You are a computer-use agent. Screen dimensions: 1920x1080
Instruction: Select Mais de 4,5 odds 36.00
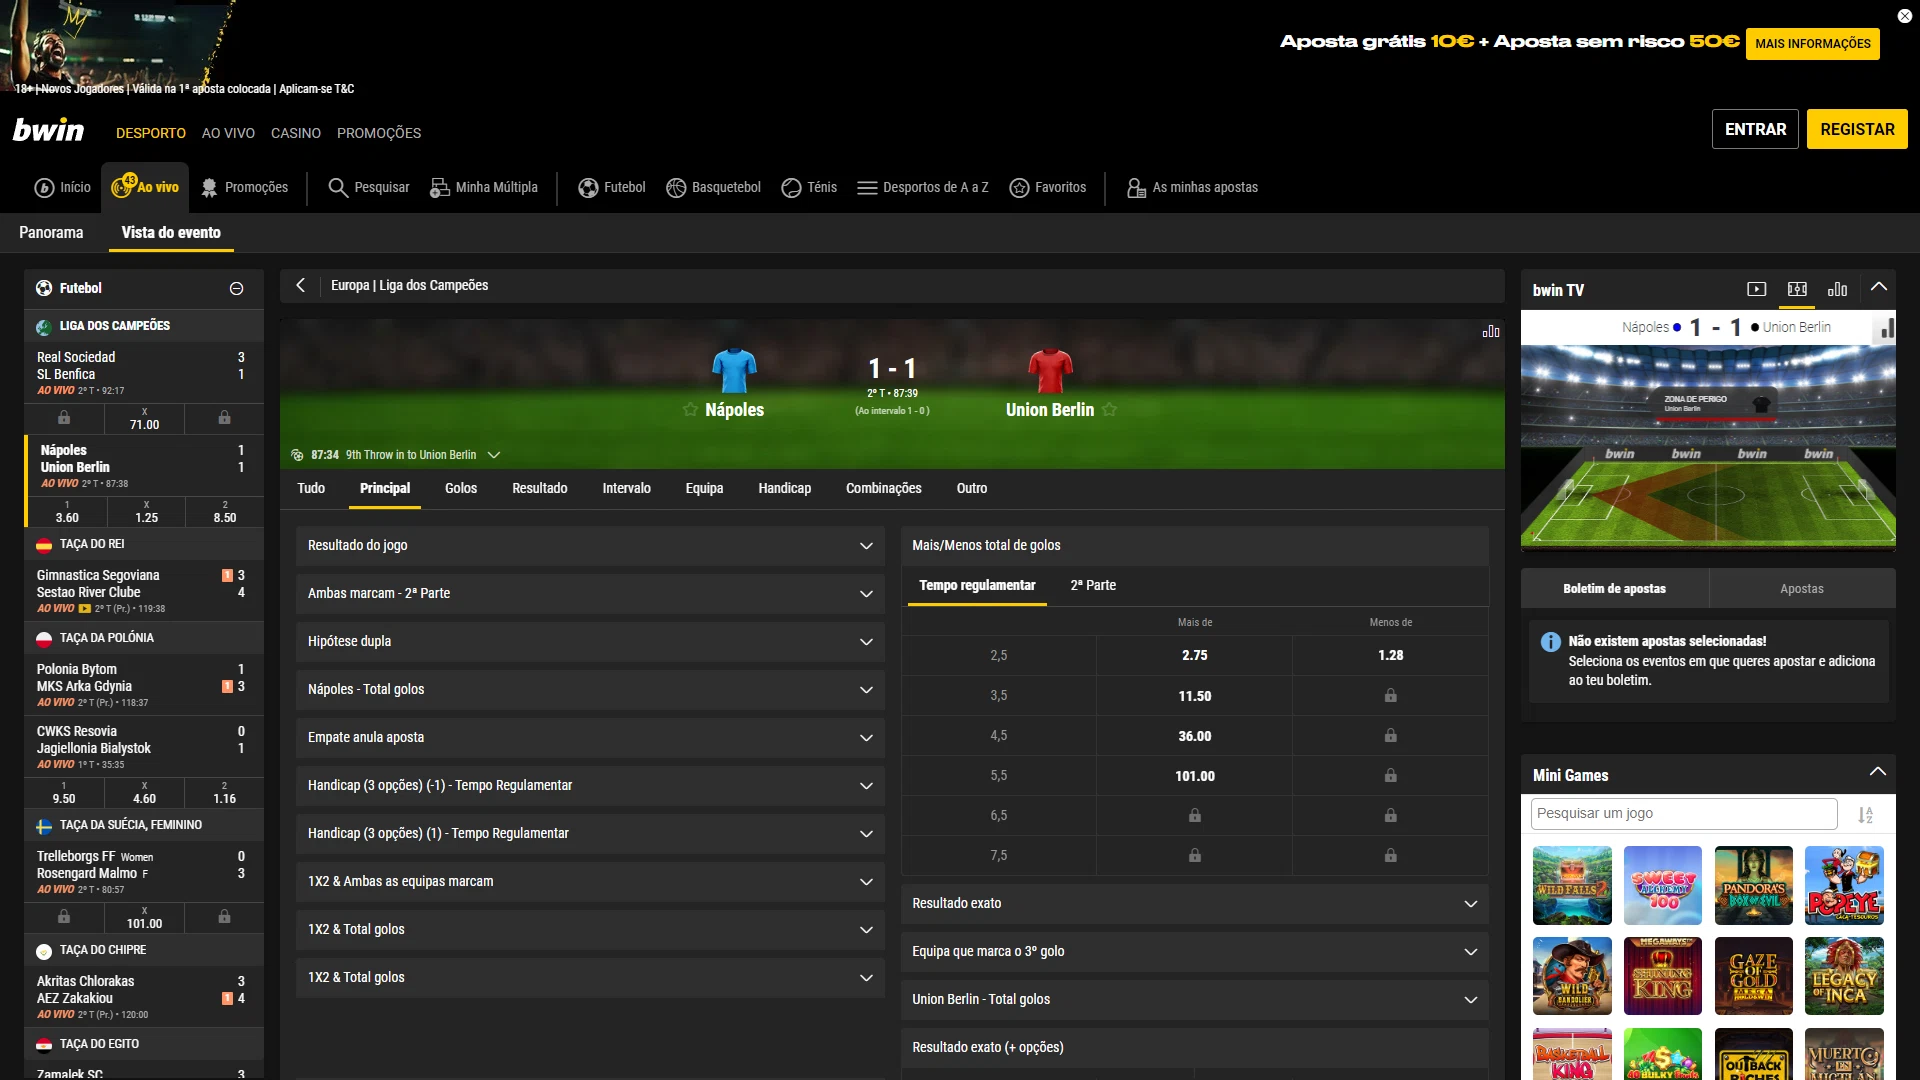tap(1194, 736)
